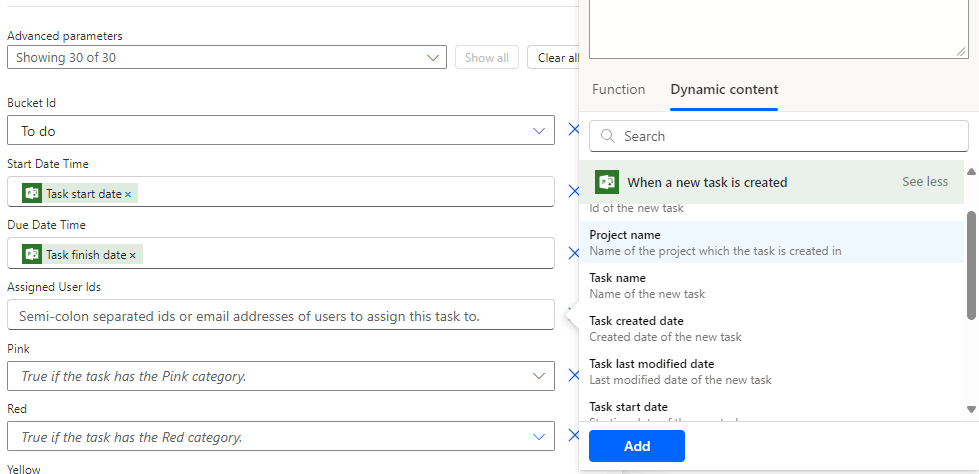Image resolution: width=979 pixels, height=474 pixels.
Task: Select Task created date dynamic content
Action: tap(771, 328)
